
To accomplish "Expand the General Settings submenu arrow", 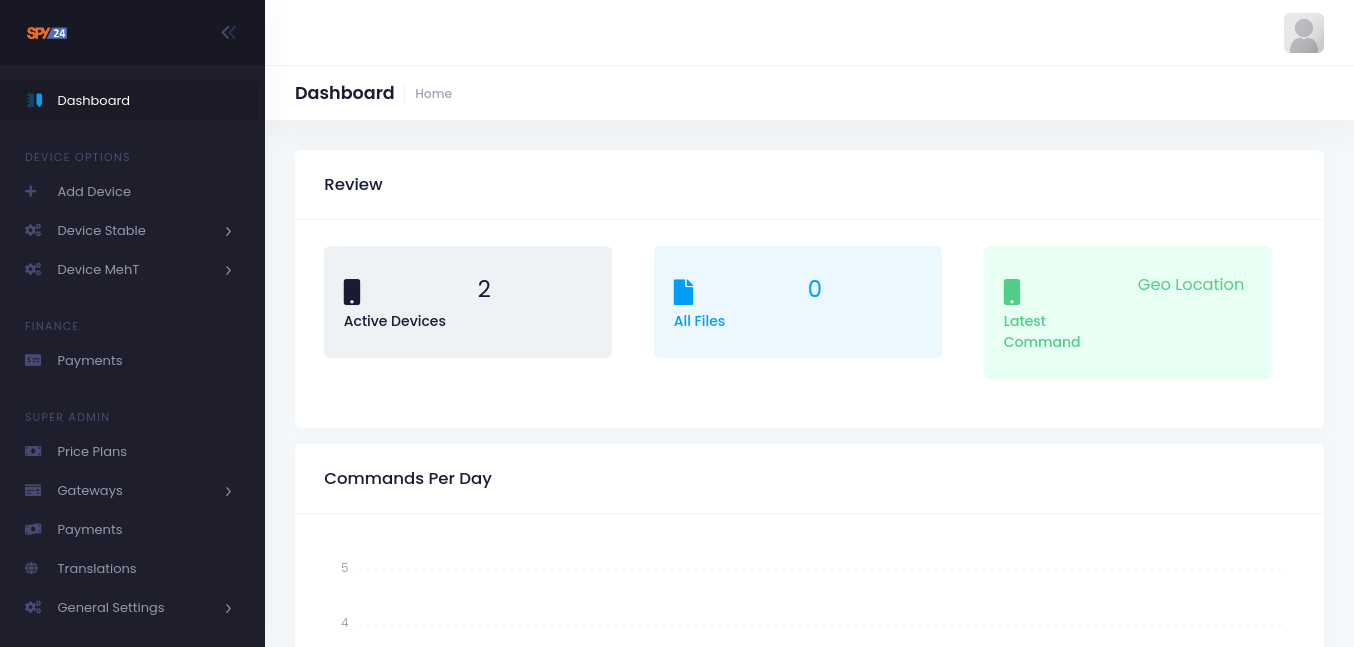I will 228,608.
